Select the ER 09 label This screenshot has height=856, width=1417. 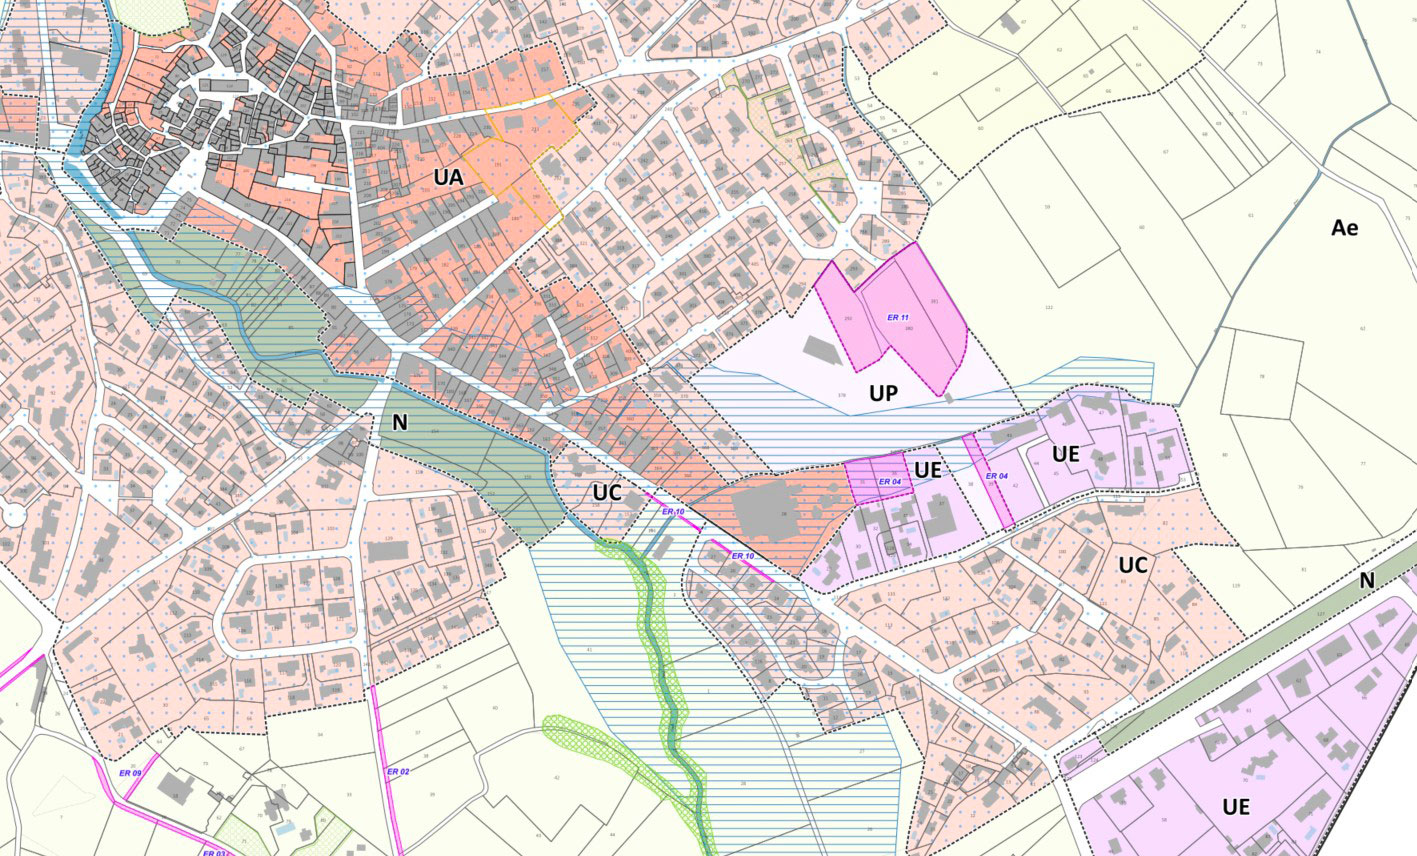130,773
